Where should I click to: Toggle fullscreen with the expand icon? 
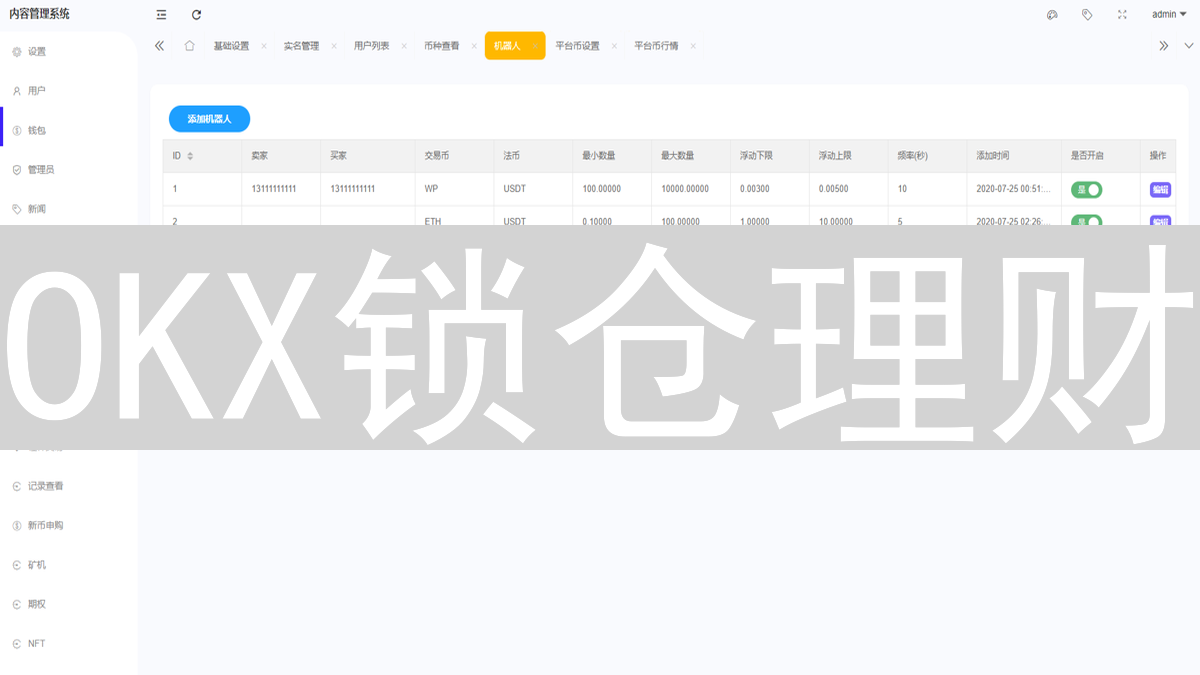pos(1122,15)
